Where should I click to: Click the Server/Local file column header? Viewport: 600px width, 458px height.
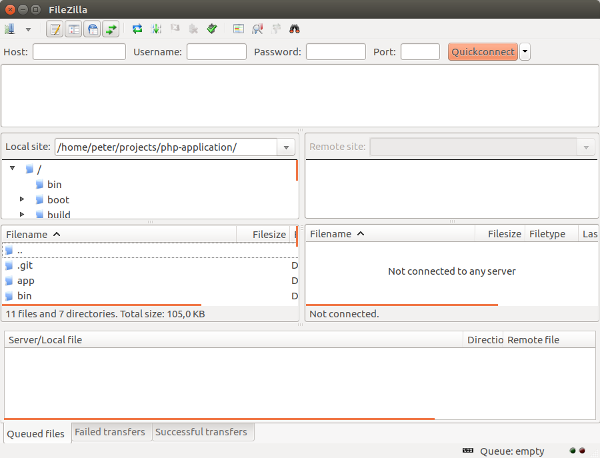[234, 340]
